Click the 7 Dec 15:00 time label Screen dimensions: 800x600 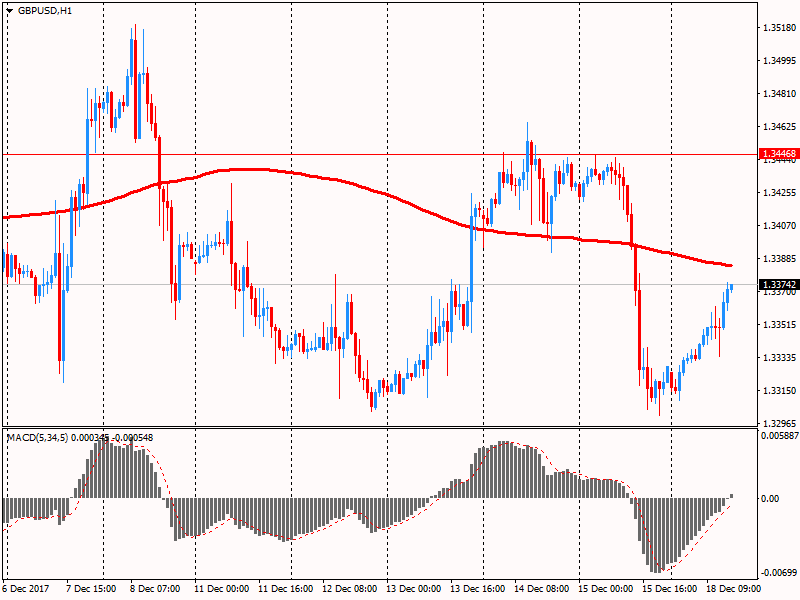coord(91,588)
